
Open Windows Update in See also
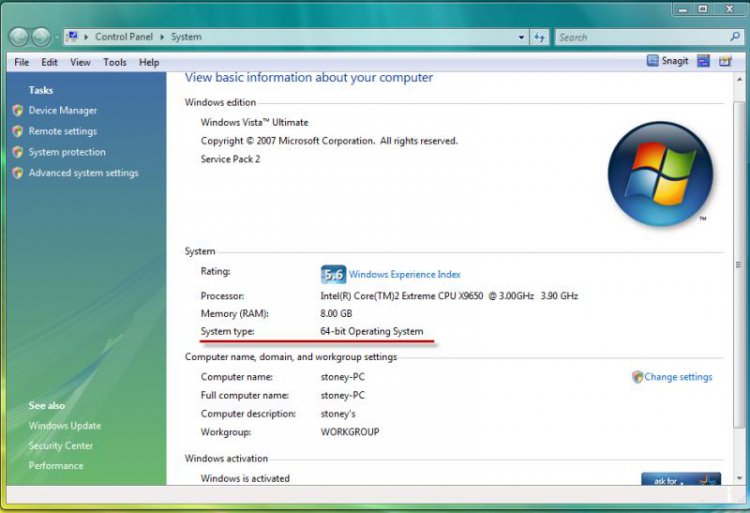pos(65,426)
